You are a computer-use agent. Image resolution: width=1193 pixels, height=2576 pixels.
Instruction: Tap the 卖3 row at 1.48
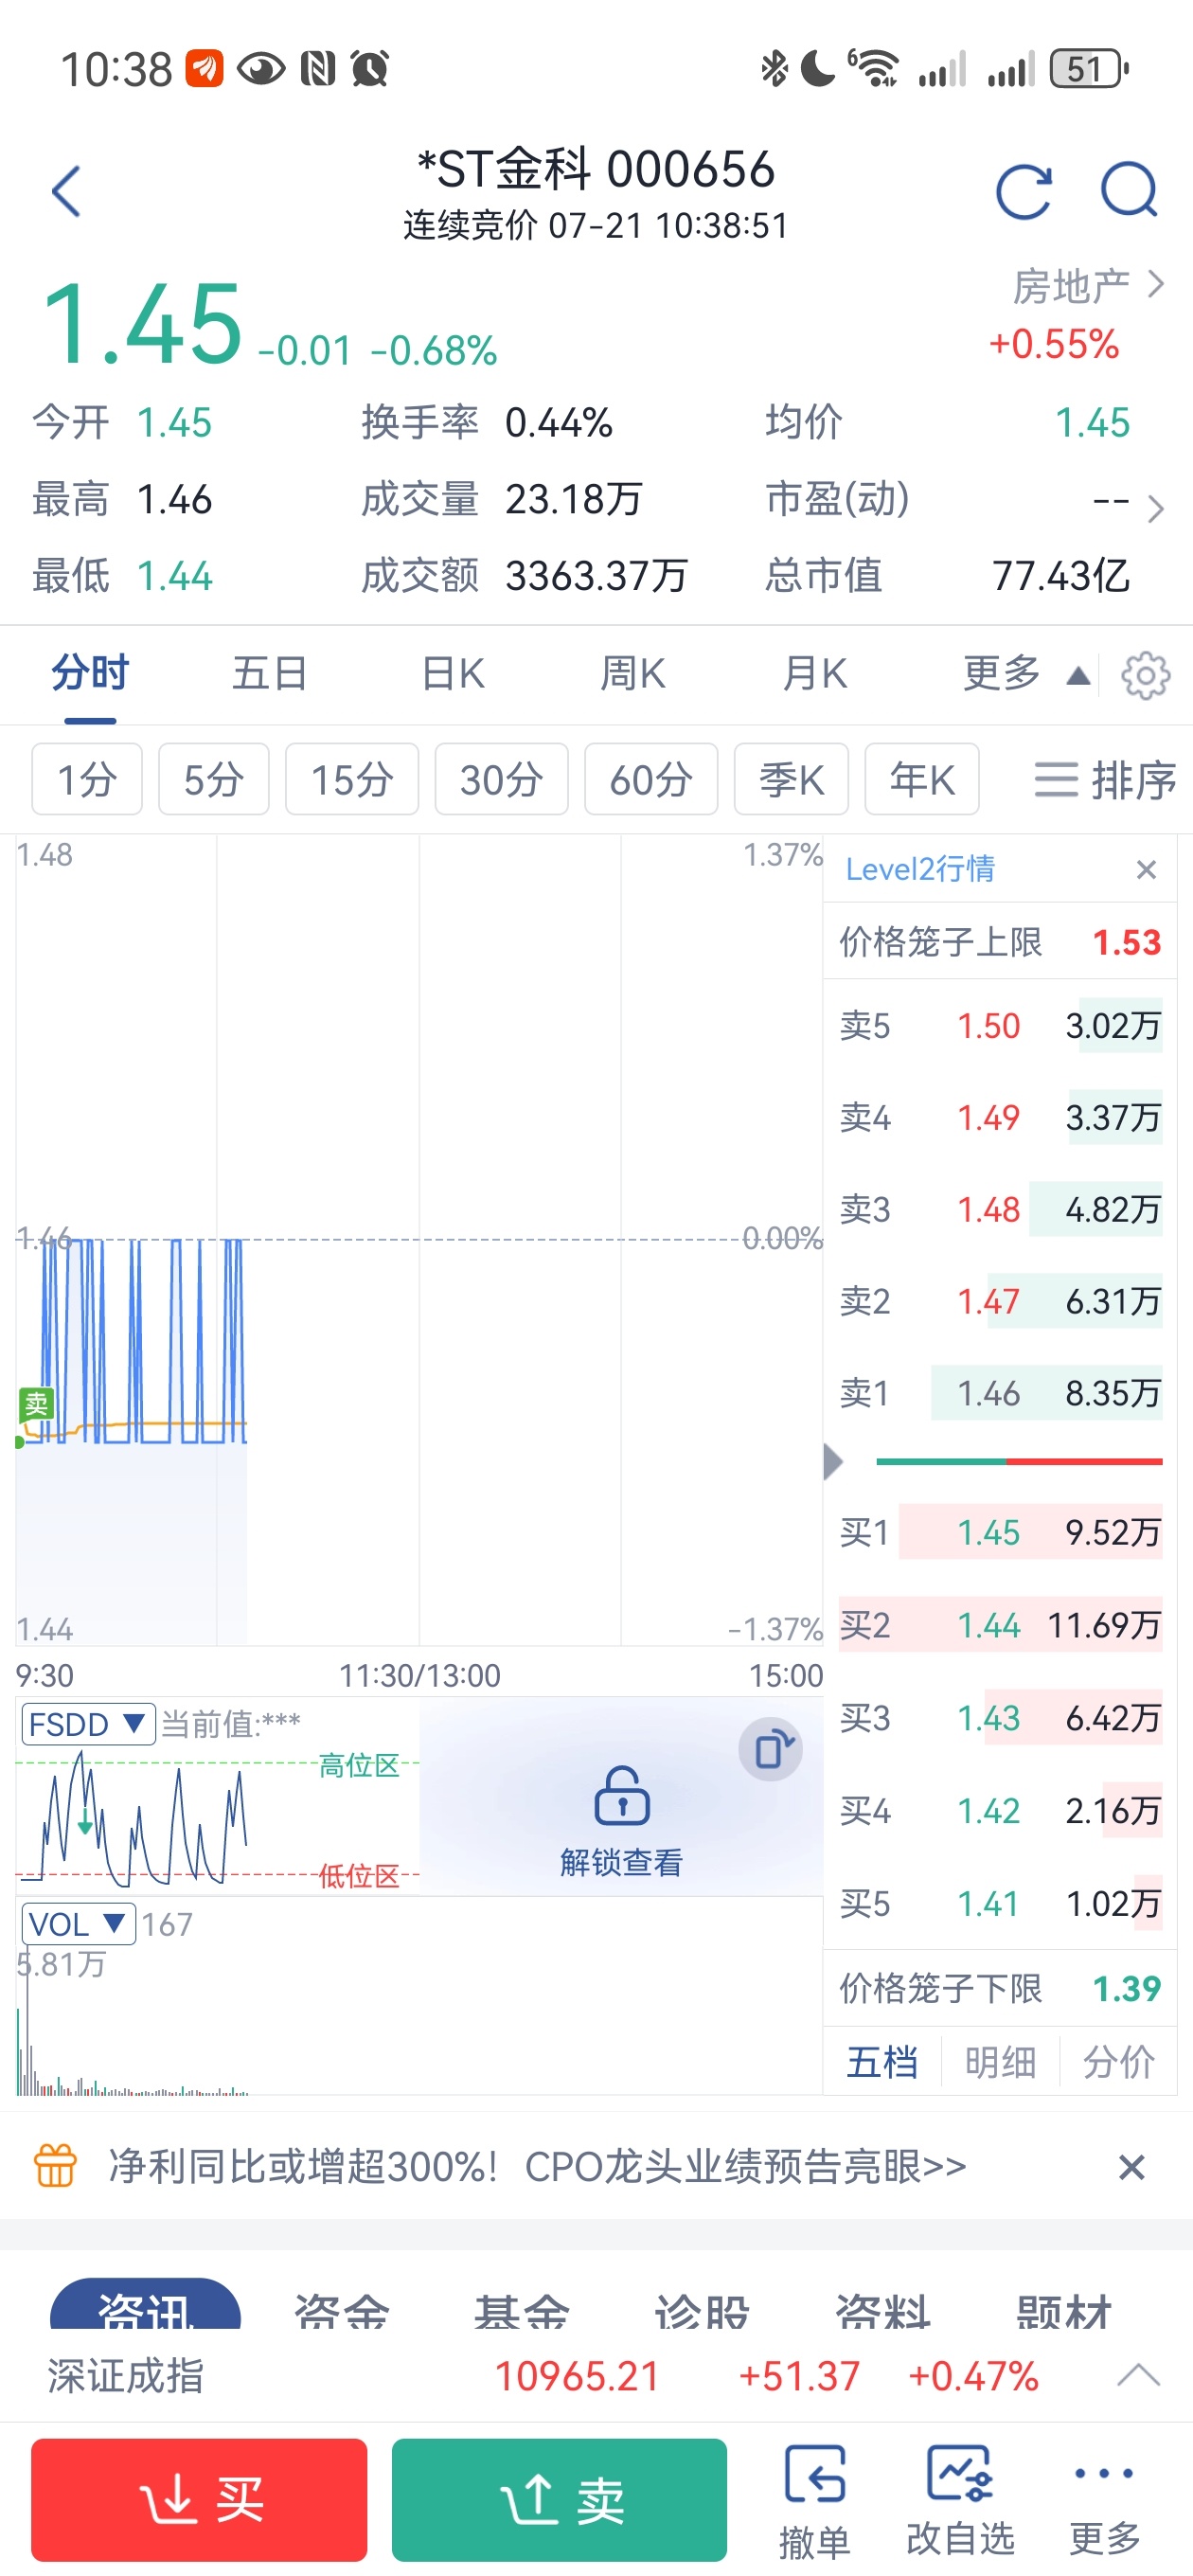point(1000,1208)
